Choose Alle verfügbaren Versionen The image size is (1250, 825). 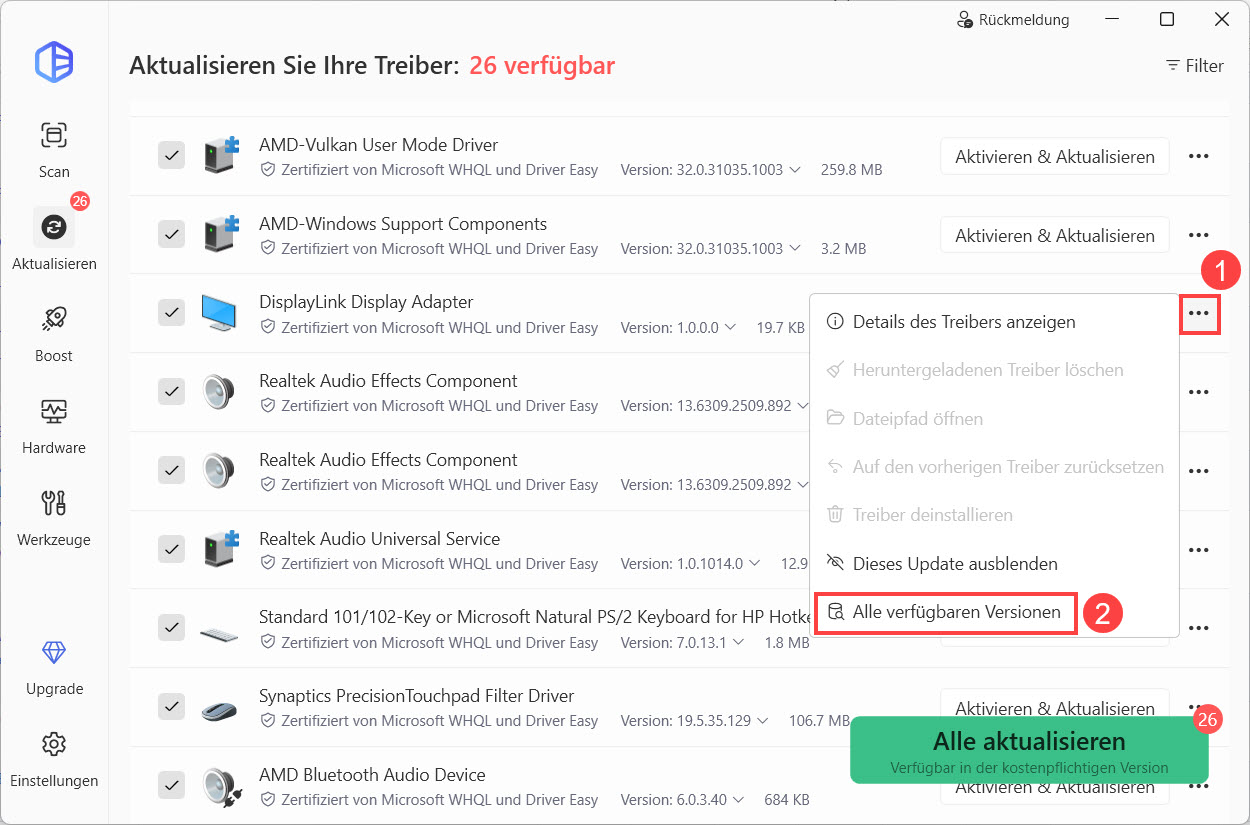[946, 612]
